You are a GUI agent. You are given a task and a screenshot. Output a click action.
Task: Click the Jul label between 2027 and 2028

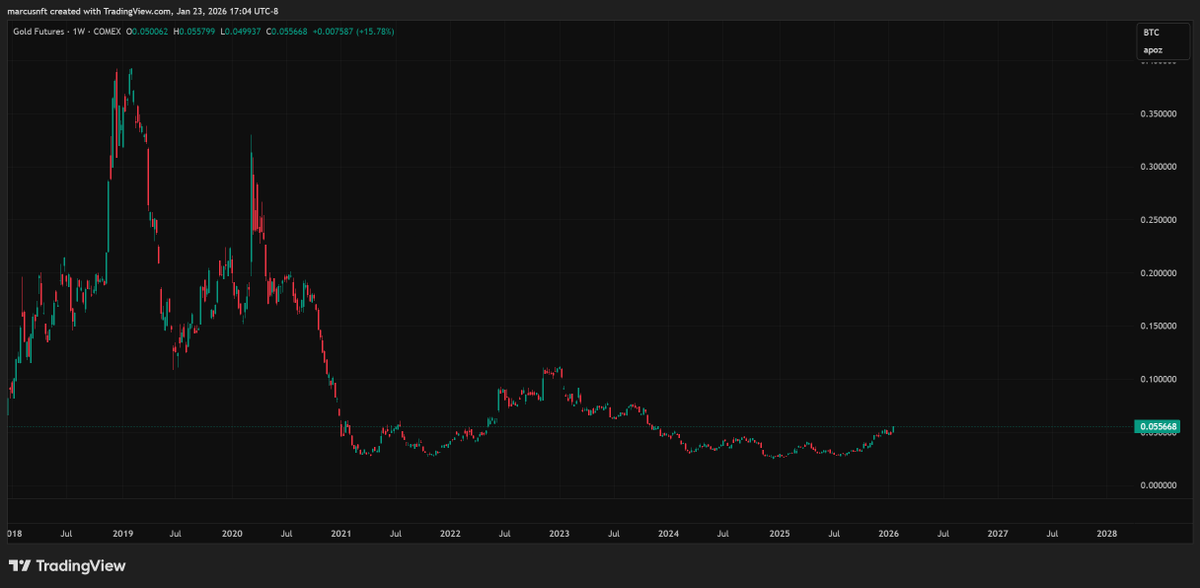point(1051,534)
